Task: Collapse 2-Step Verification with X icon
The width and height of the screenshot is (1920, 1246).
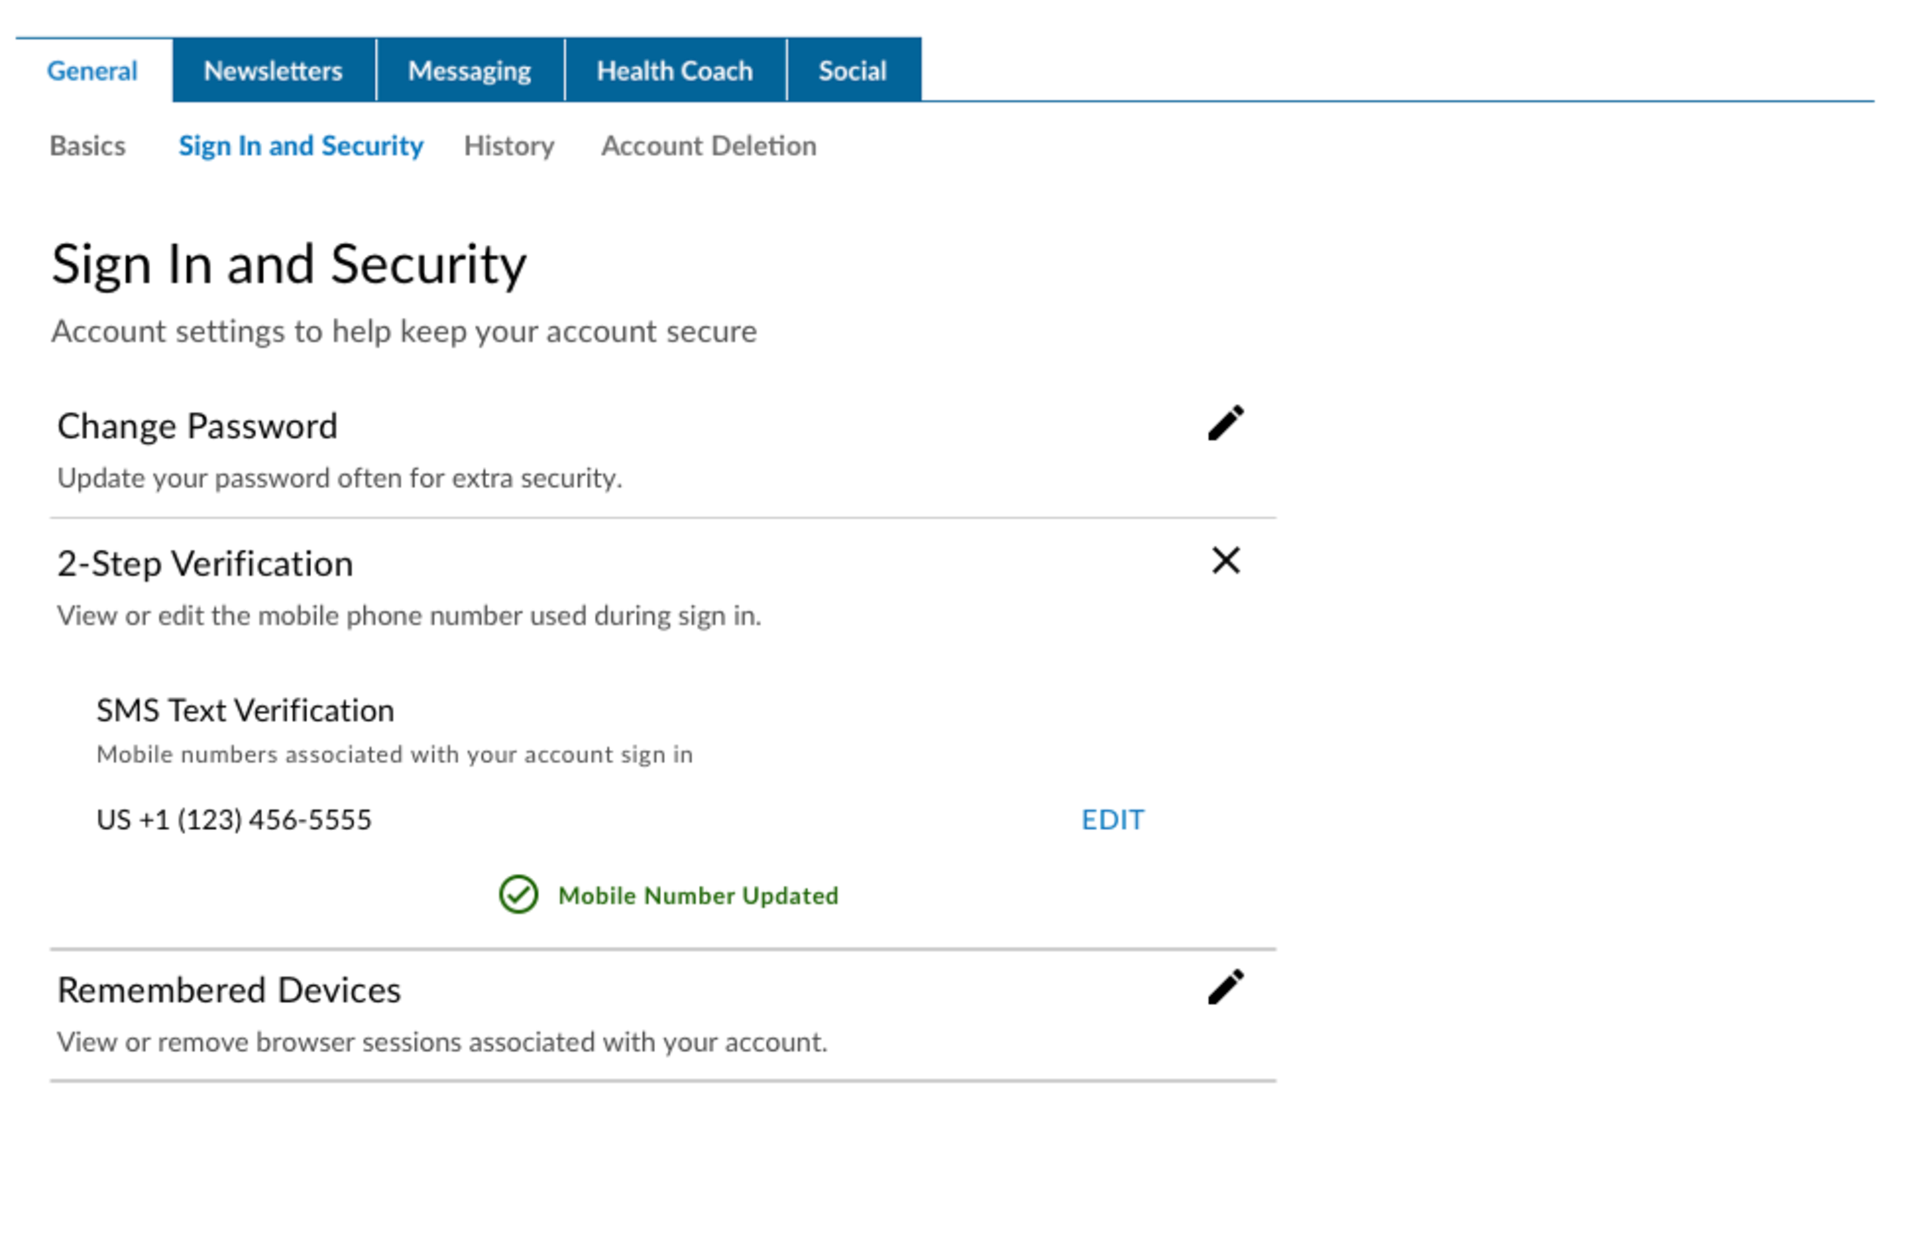Action: [1225, 560]
